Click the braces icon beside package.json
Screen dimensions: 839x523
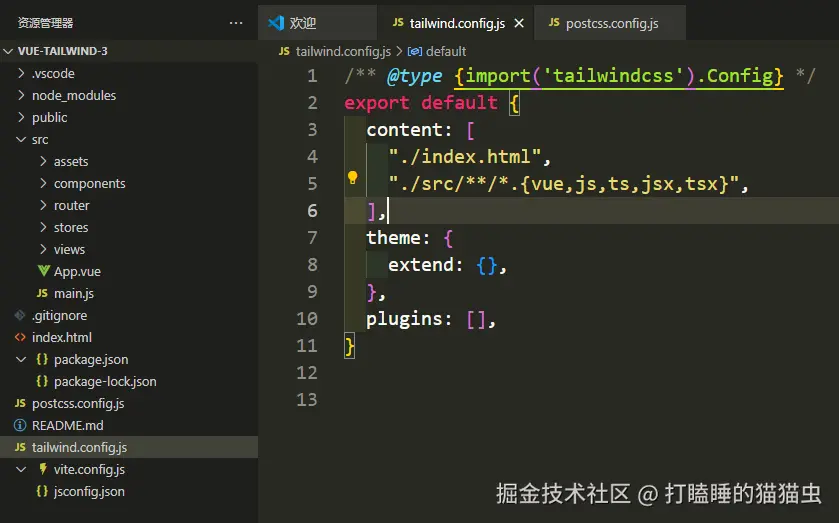pos(42,359)
